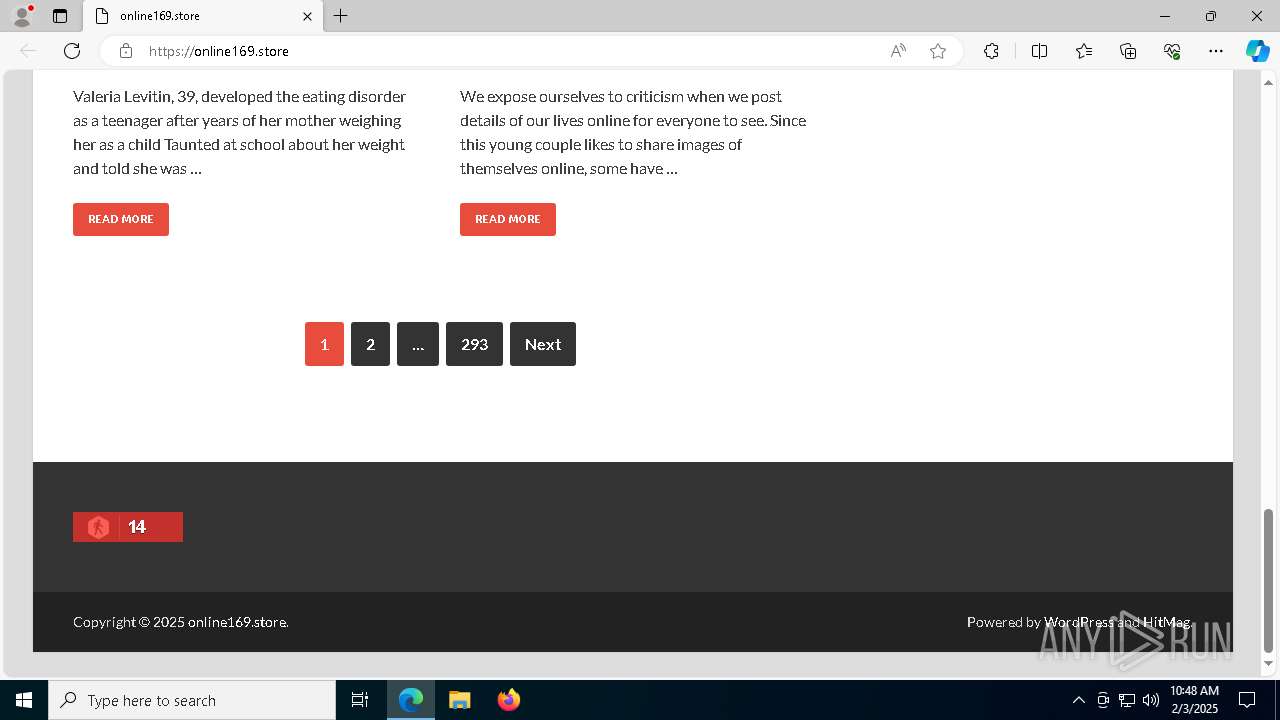Viewport: 1280px width, 720px height.
Task: Click scrollbar down arrow
Action: (1269, 663)
